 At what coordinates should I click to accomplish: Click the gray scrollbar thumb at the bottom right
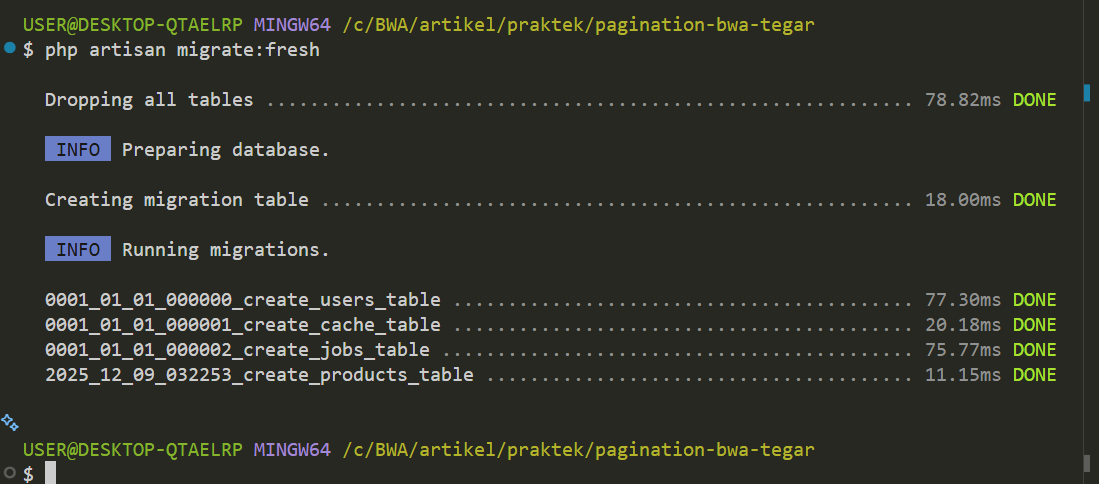tap(1087, 464)
